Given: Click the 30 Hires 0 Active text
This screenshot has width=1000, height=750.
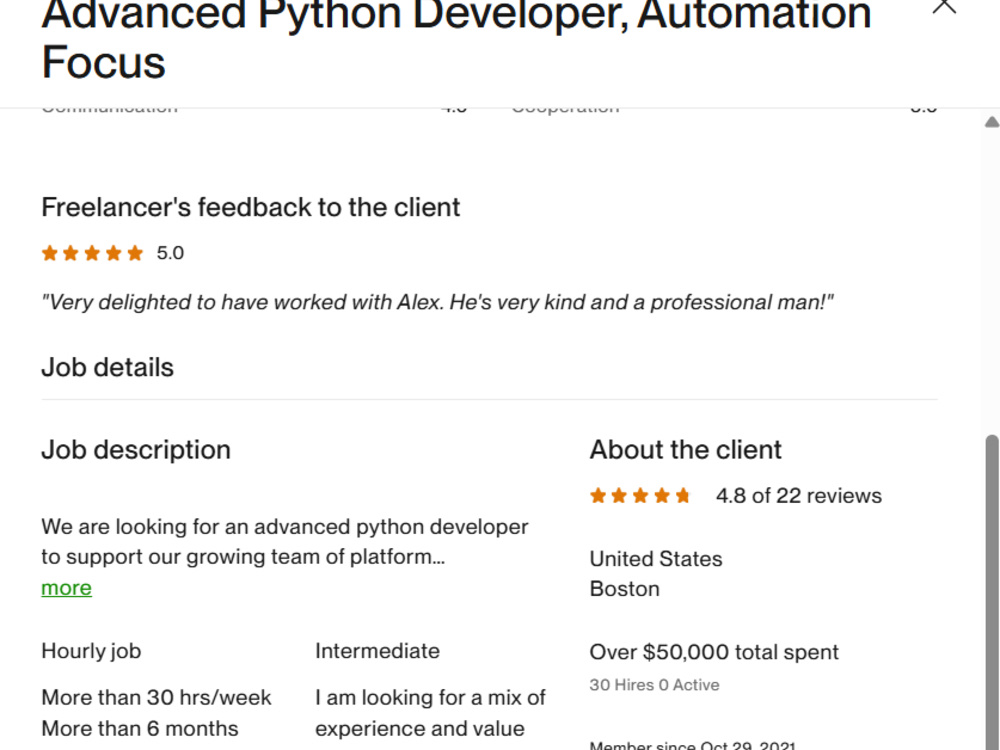Looking at the screenshot, I should [x=654, y=685].
